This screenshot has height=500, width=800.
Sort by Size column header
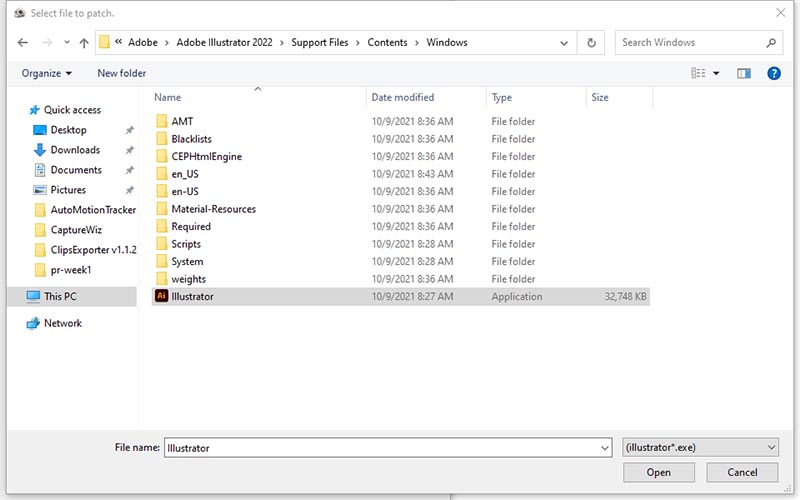tap(599, 97)
